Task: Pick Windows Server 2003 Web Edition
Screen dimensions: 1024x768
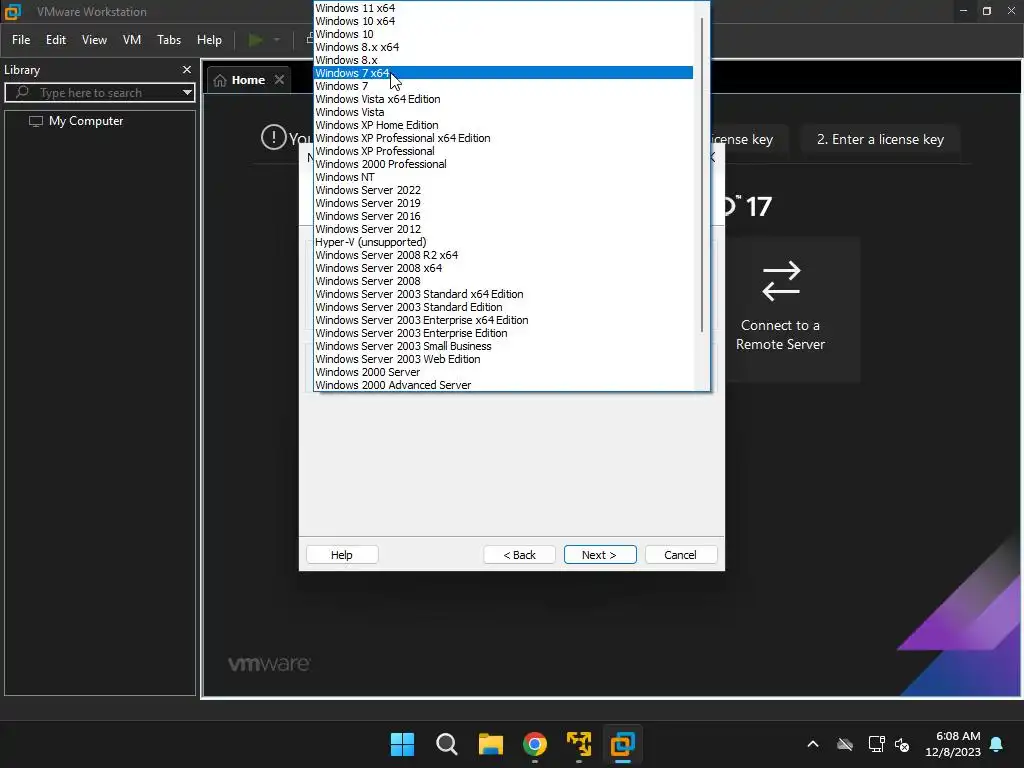Action: tap(503, 359)
